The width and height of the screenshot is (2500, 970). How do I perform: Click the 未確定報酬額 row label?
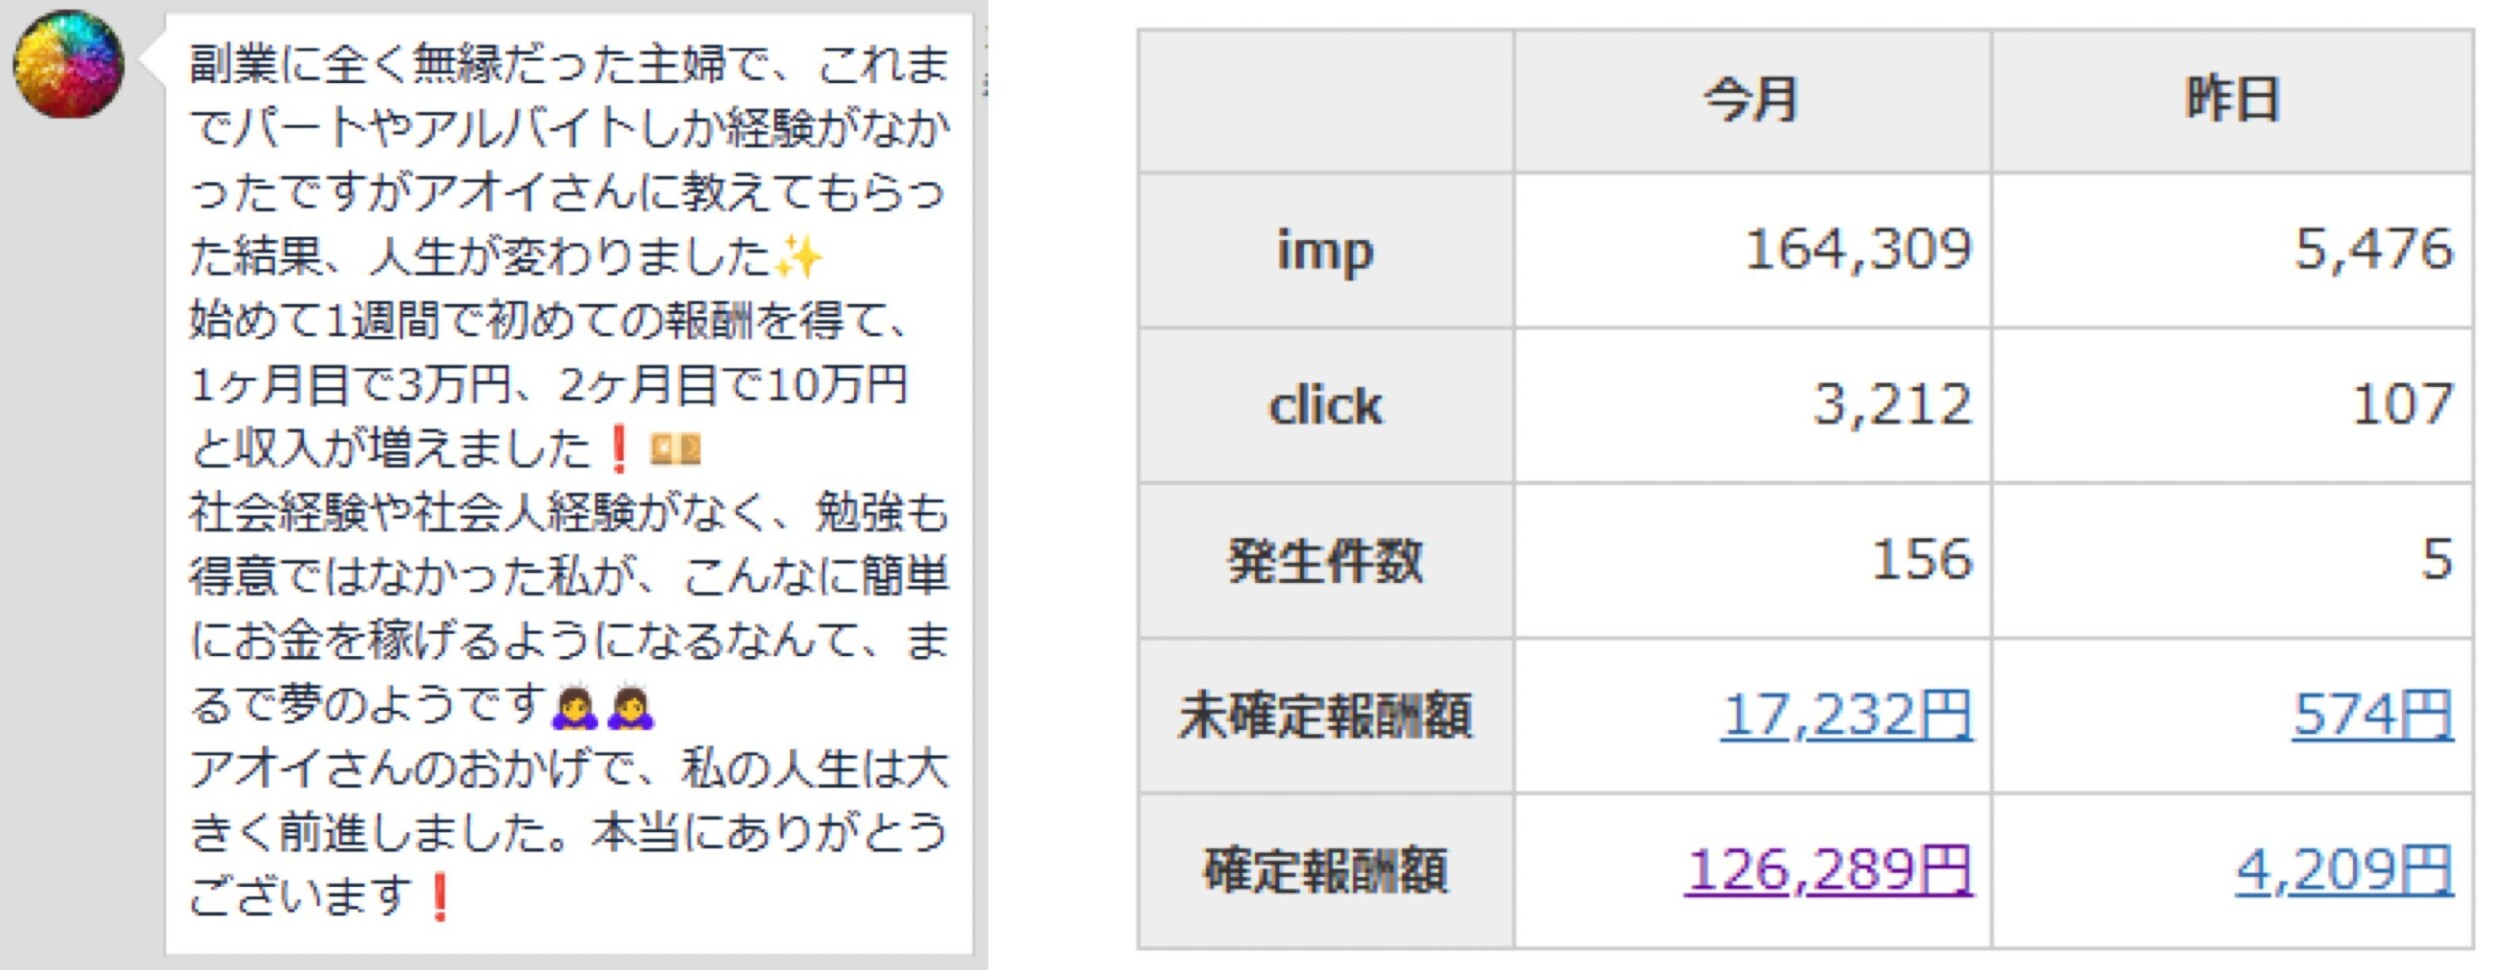coord(1325,716)
